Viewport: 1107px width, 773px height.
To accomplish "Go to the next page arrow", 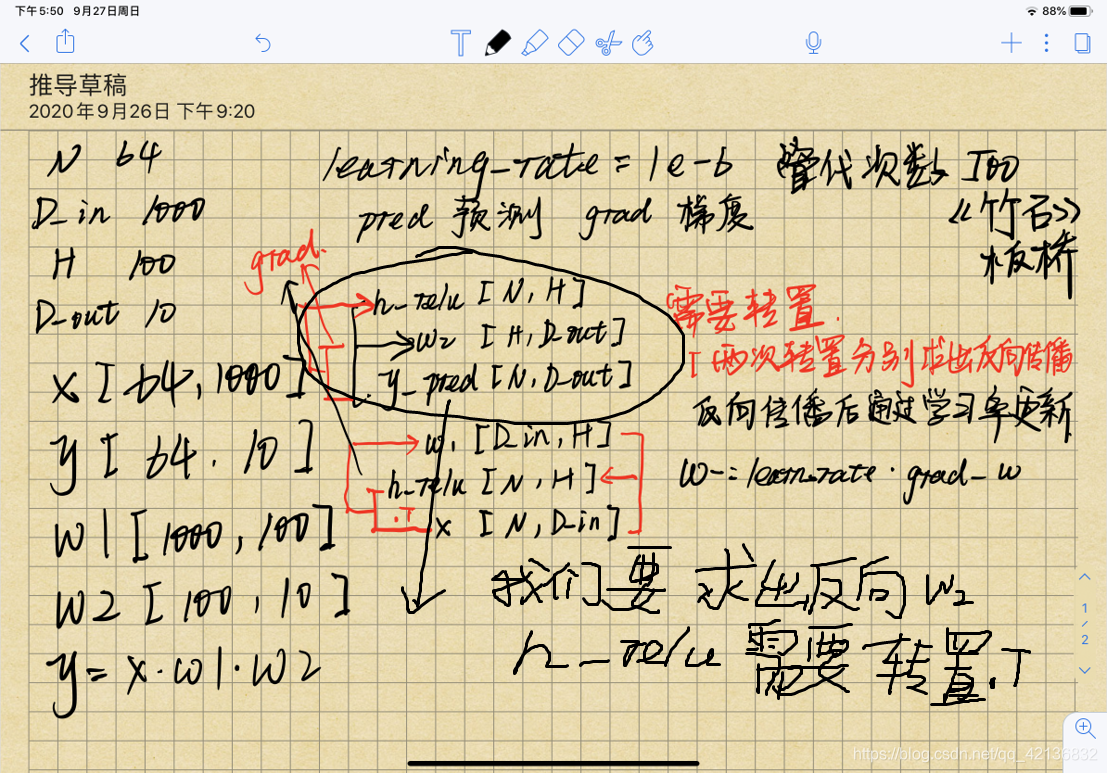I will pyautogui.click(x=1084, y=670).
